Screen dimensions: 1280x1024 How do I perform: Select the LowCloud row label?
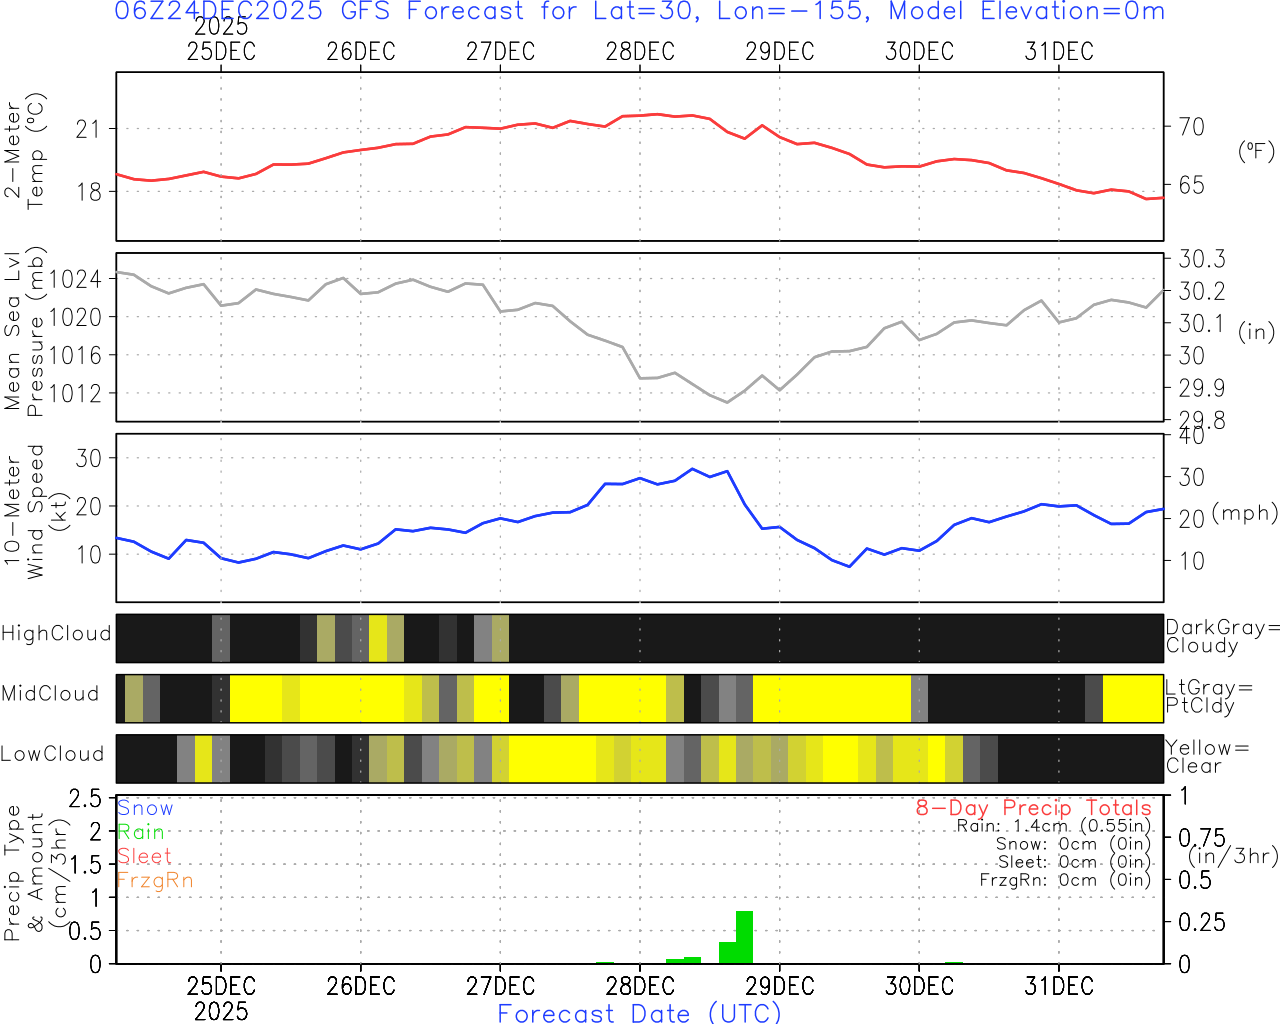pyautogui.click(x=53, y=755)
